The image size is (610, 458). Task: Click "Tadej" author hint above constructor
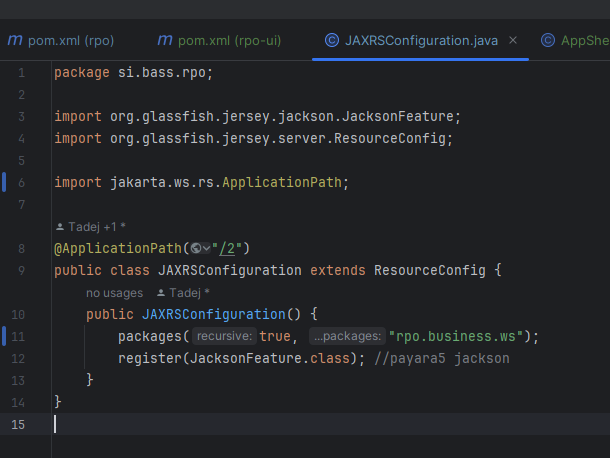point(188,293)
